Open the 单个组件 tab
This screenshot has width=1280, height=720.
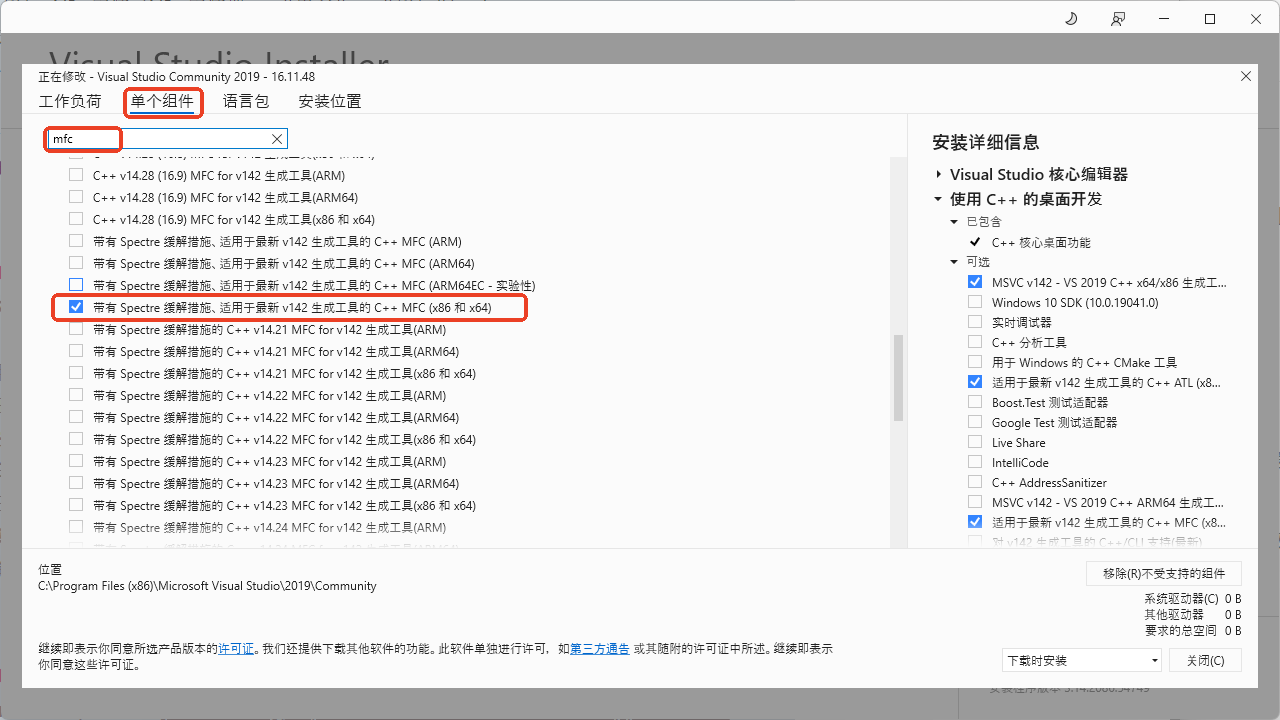coord(162,101)
